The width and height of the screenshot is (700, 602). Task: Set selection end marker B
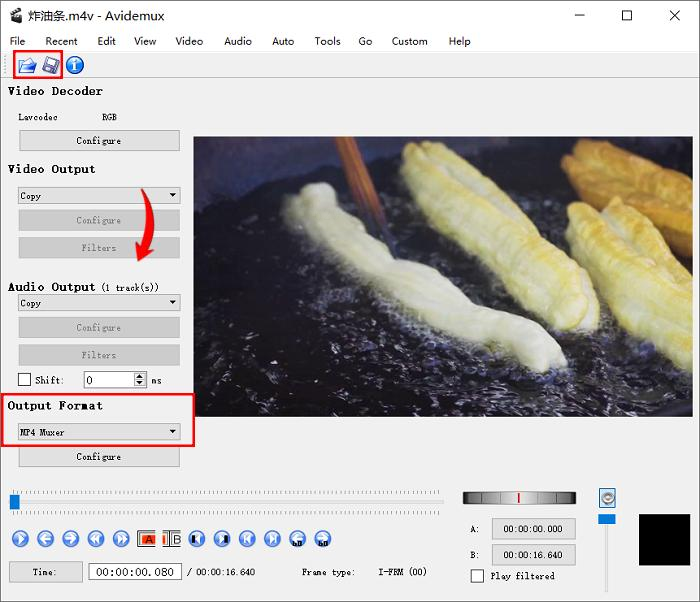coord(171,539)
